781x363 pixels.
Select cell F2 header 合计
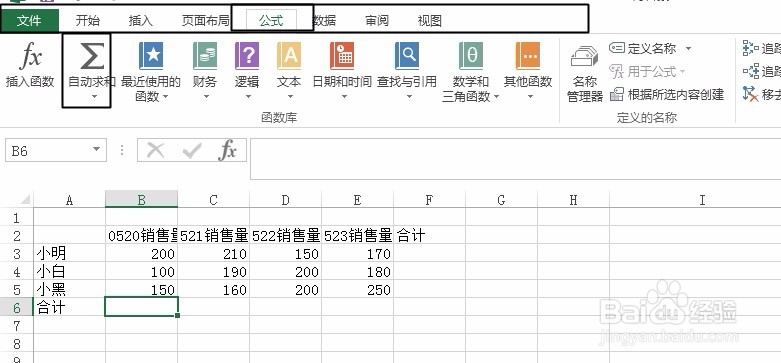[429, 235]
